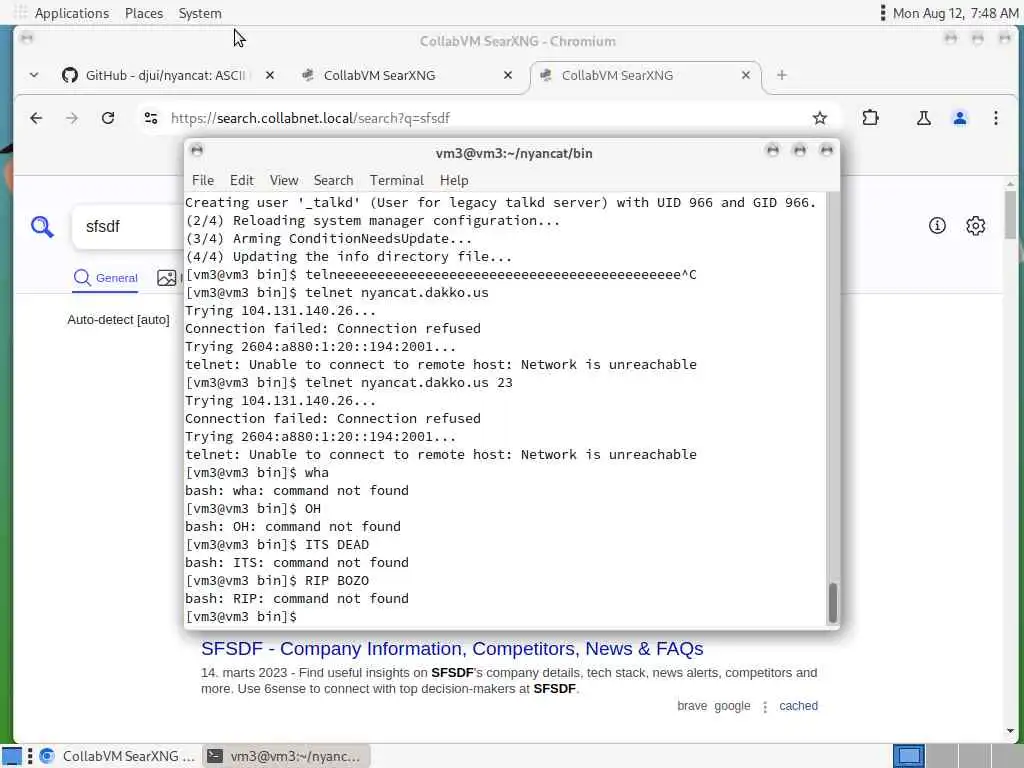Click 'telnet nyancat.dakko.us 23' command text
This screenshot has height=768, width=1024.
(x=409, y=383)
